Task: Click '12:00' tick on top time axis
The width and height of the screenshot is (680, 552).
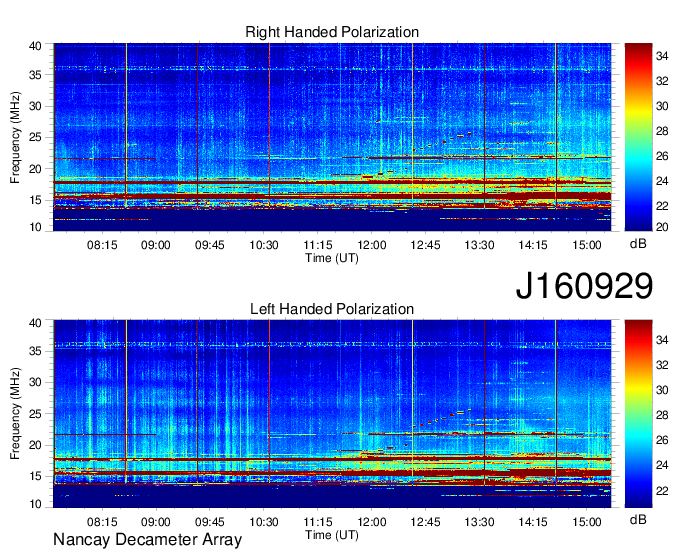Action: tap(372, 245)
